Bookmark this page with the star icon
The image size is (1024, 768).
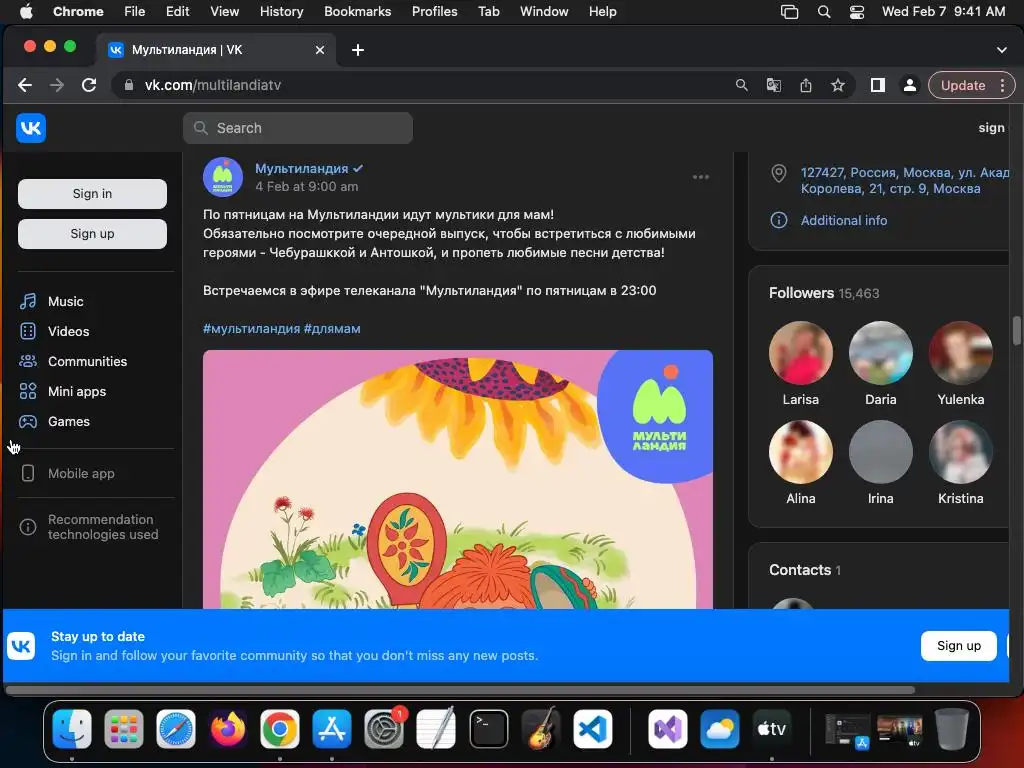tap(838, 85)
